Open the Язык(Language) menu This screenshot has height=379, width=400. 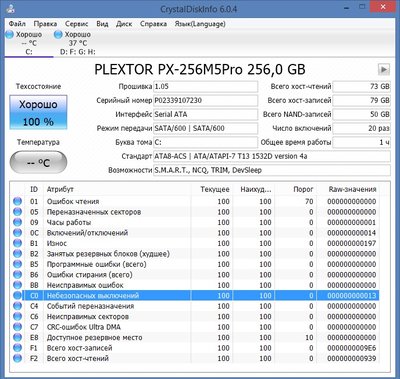pyautogui.click(x=200, y=24)
